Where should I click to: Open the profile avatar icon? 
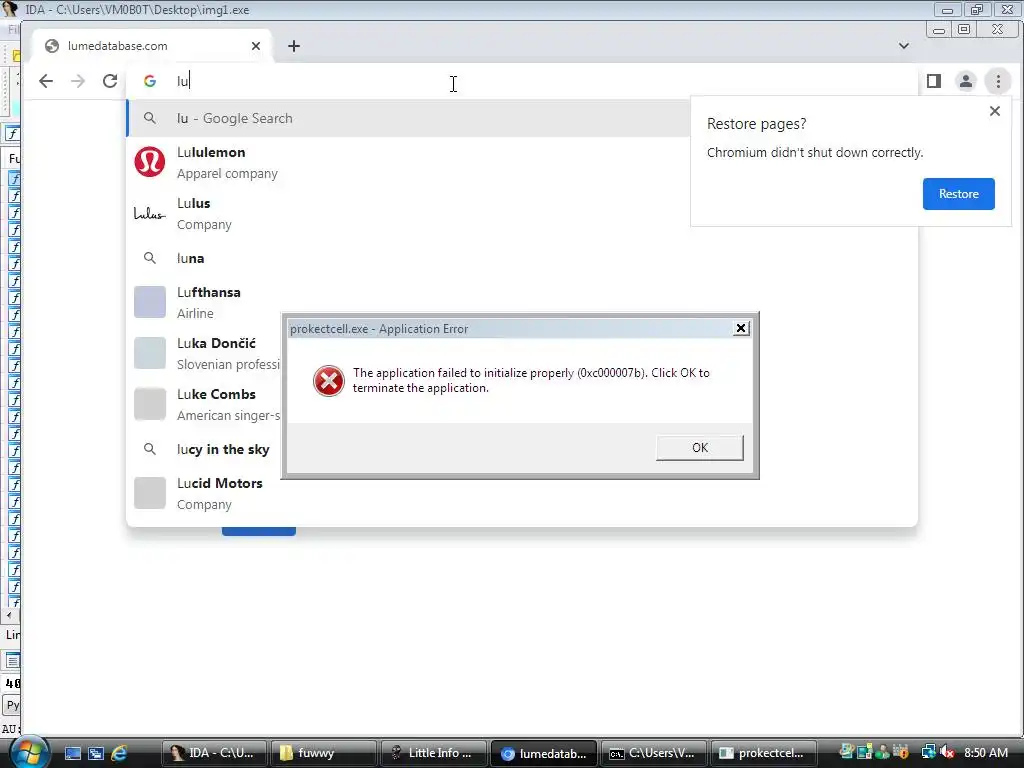click(x=965, y=81)
